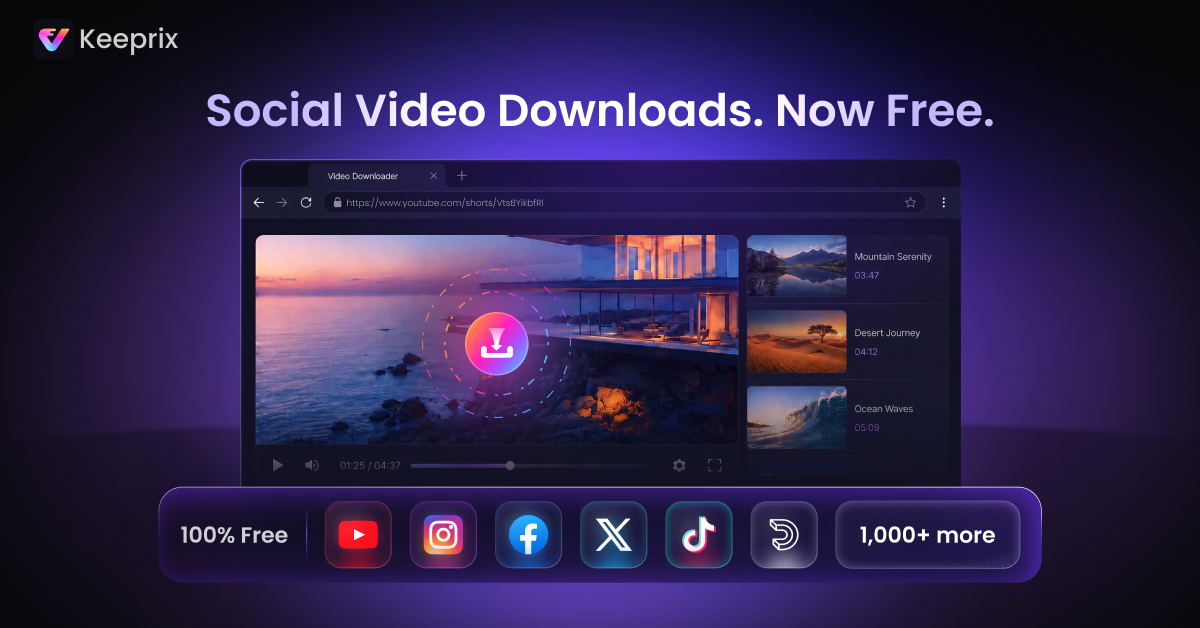The height and width of the screenshot is (628, 1200).
Task: Click the Facebook icon
Action: [x=528, y=535]
